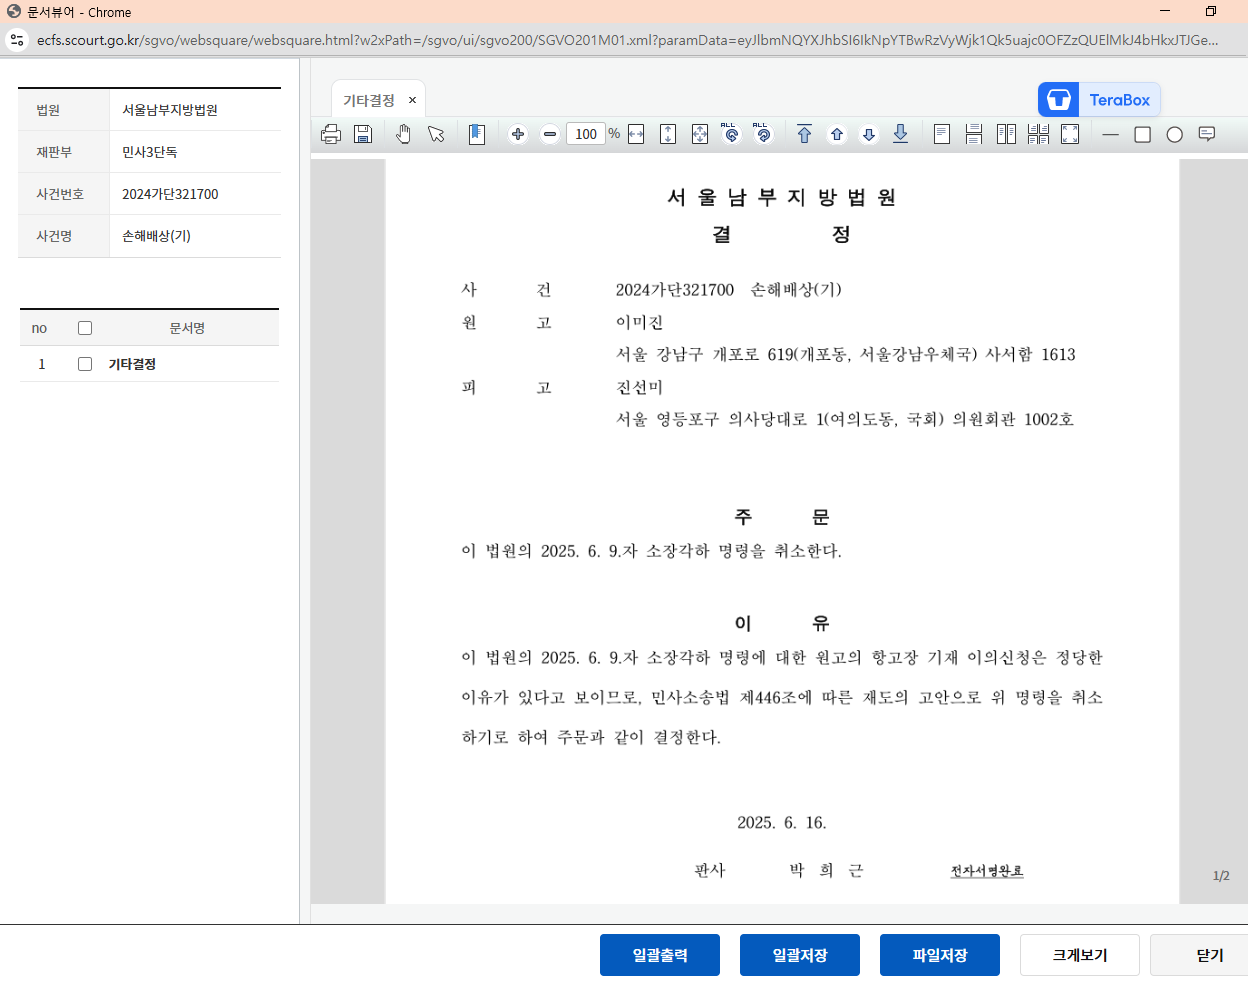The image size is (1248, 983).
Task: Toggle the select-all documents checkbox
Action: point(84,327)
